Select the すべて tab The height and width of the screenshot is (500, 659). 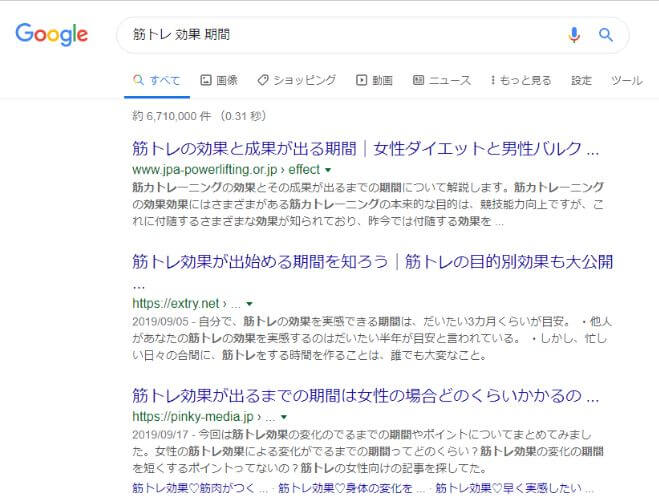point(157,80)
